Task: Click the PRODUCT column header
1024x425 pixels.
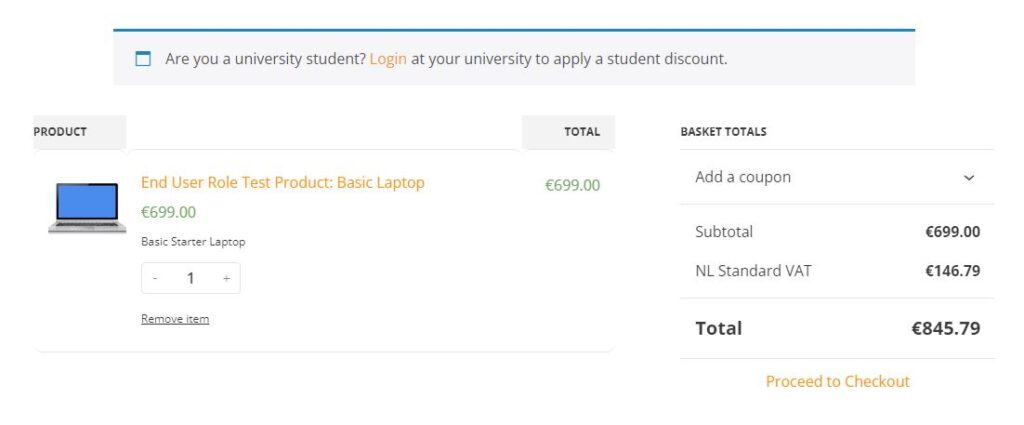Action: coord(60,132)
